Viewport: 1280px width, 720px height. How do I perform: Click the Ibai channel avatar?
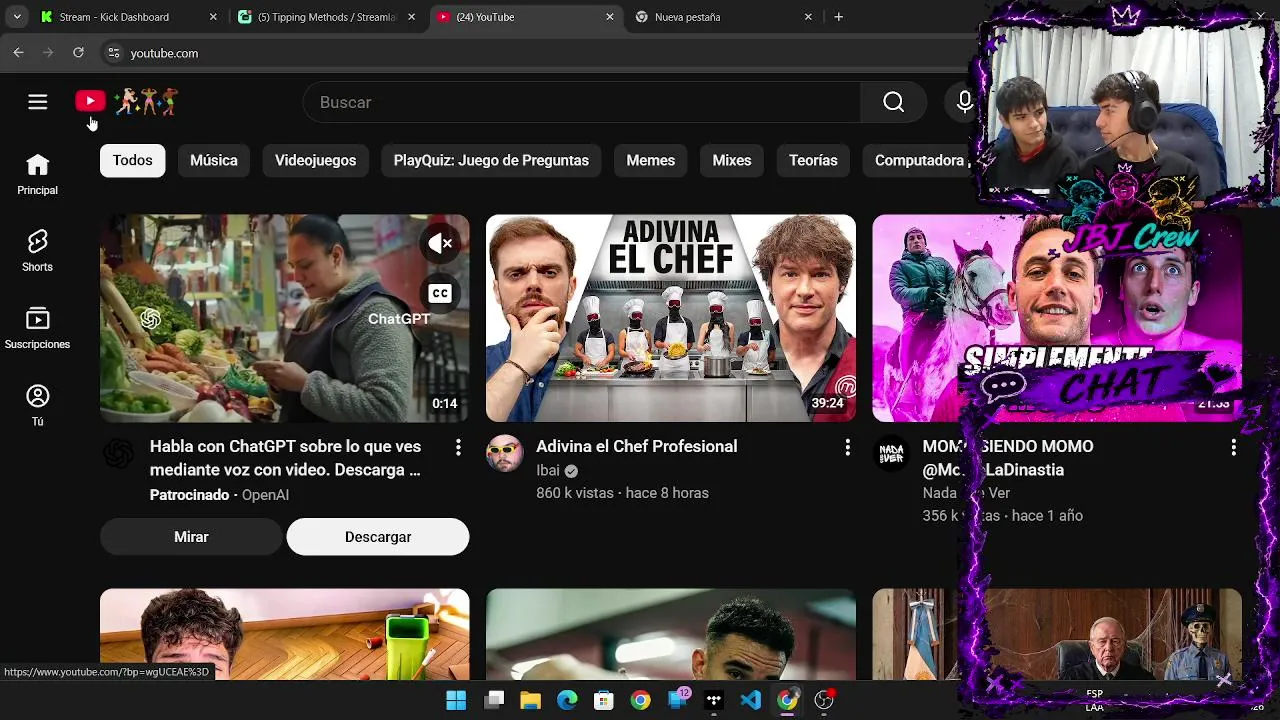[x=504, y=454]
